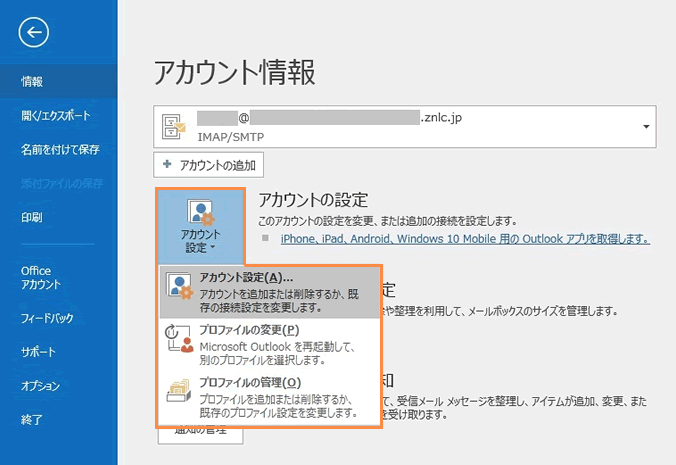Viewport: 676px width, 465px height.
Task: Open the 情報 tab in sidebar
Action: 59,81
